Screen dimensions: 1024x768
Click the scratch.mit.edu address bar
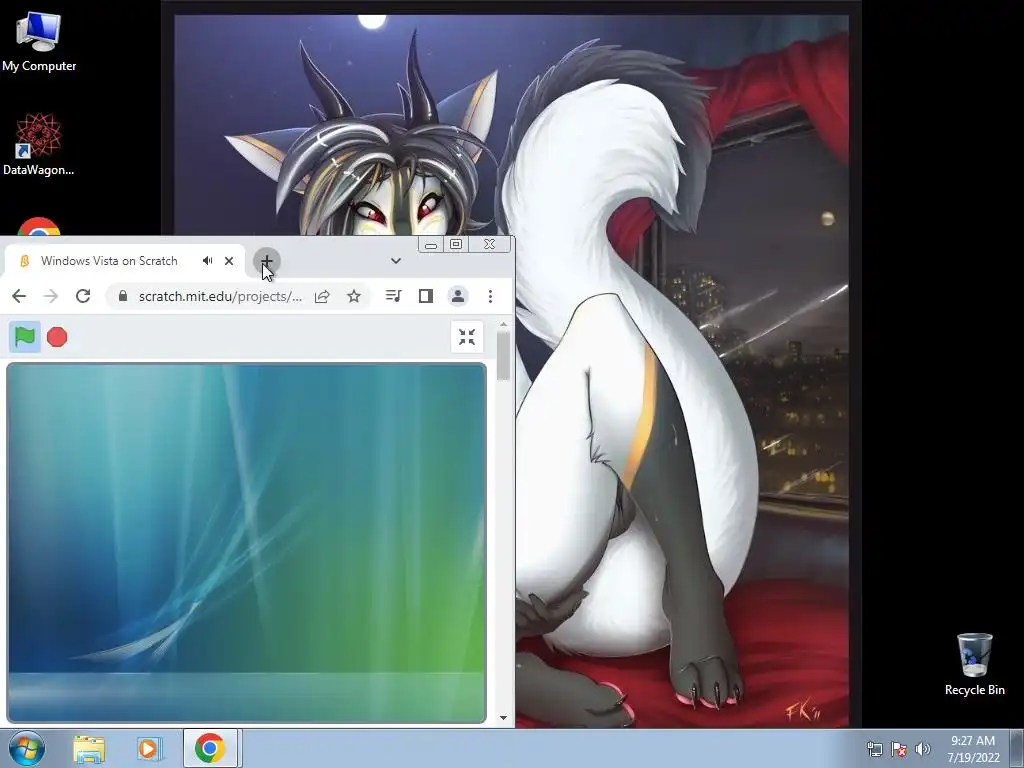pos(220,296)
